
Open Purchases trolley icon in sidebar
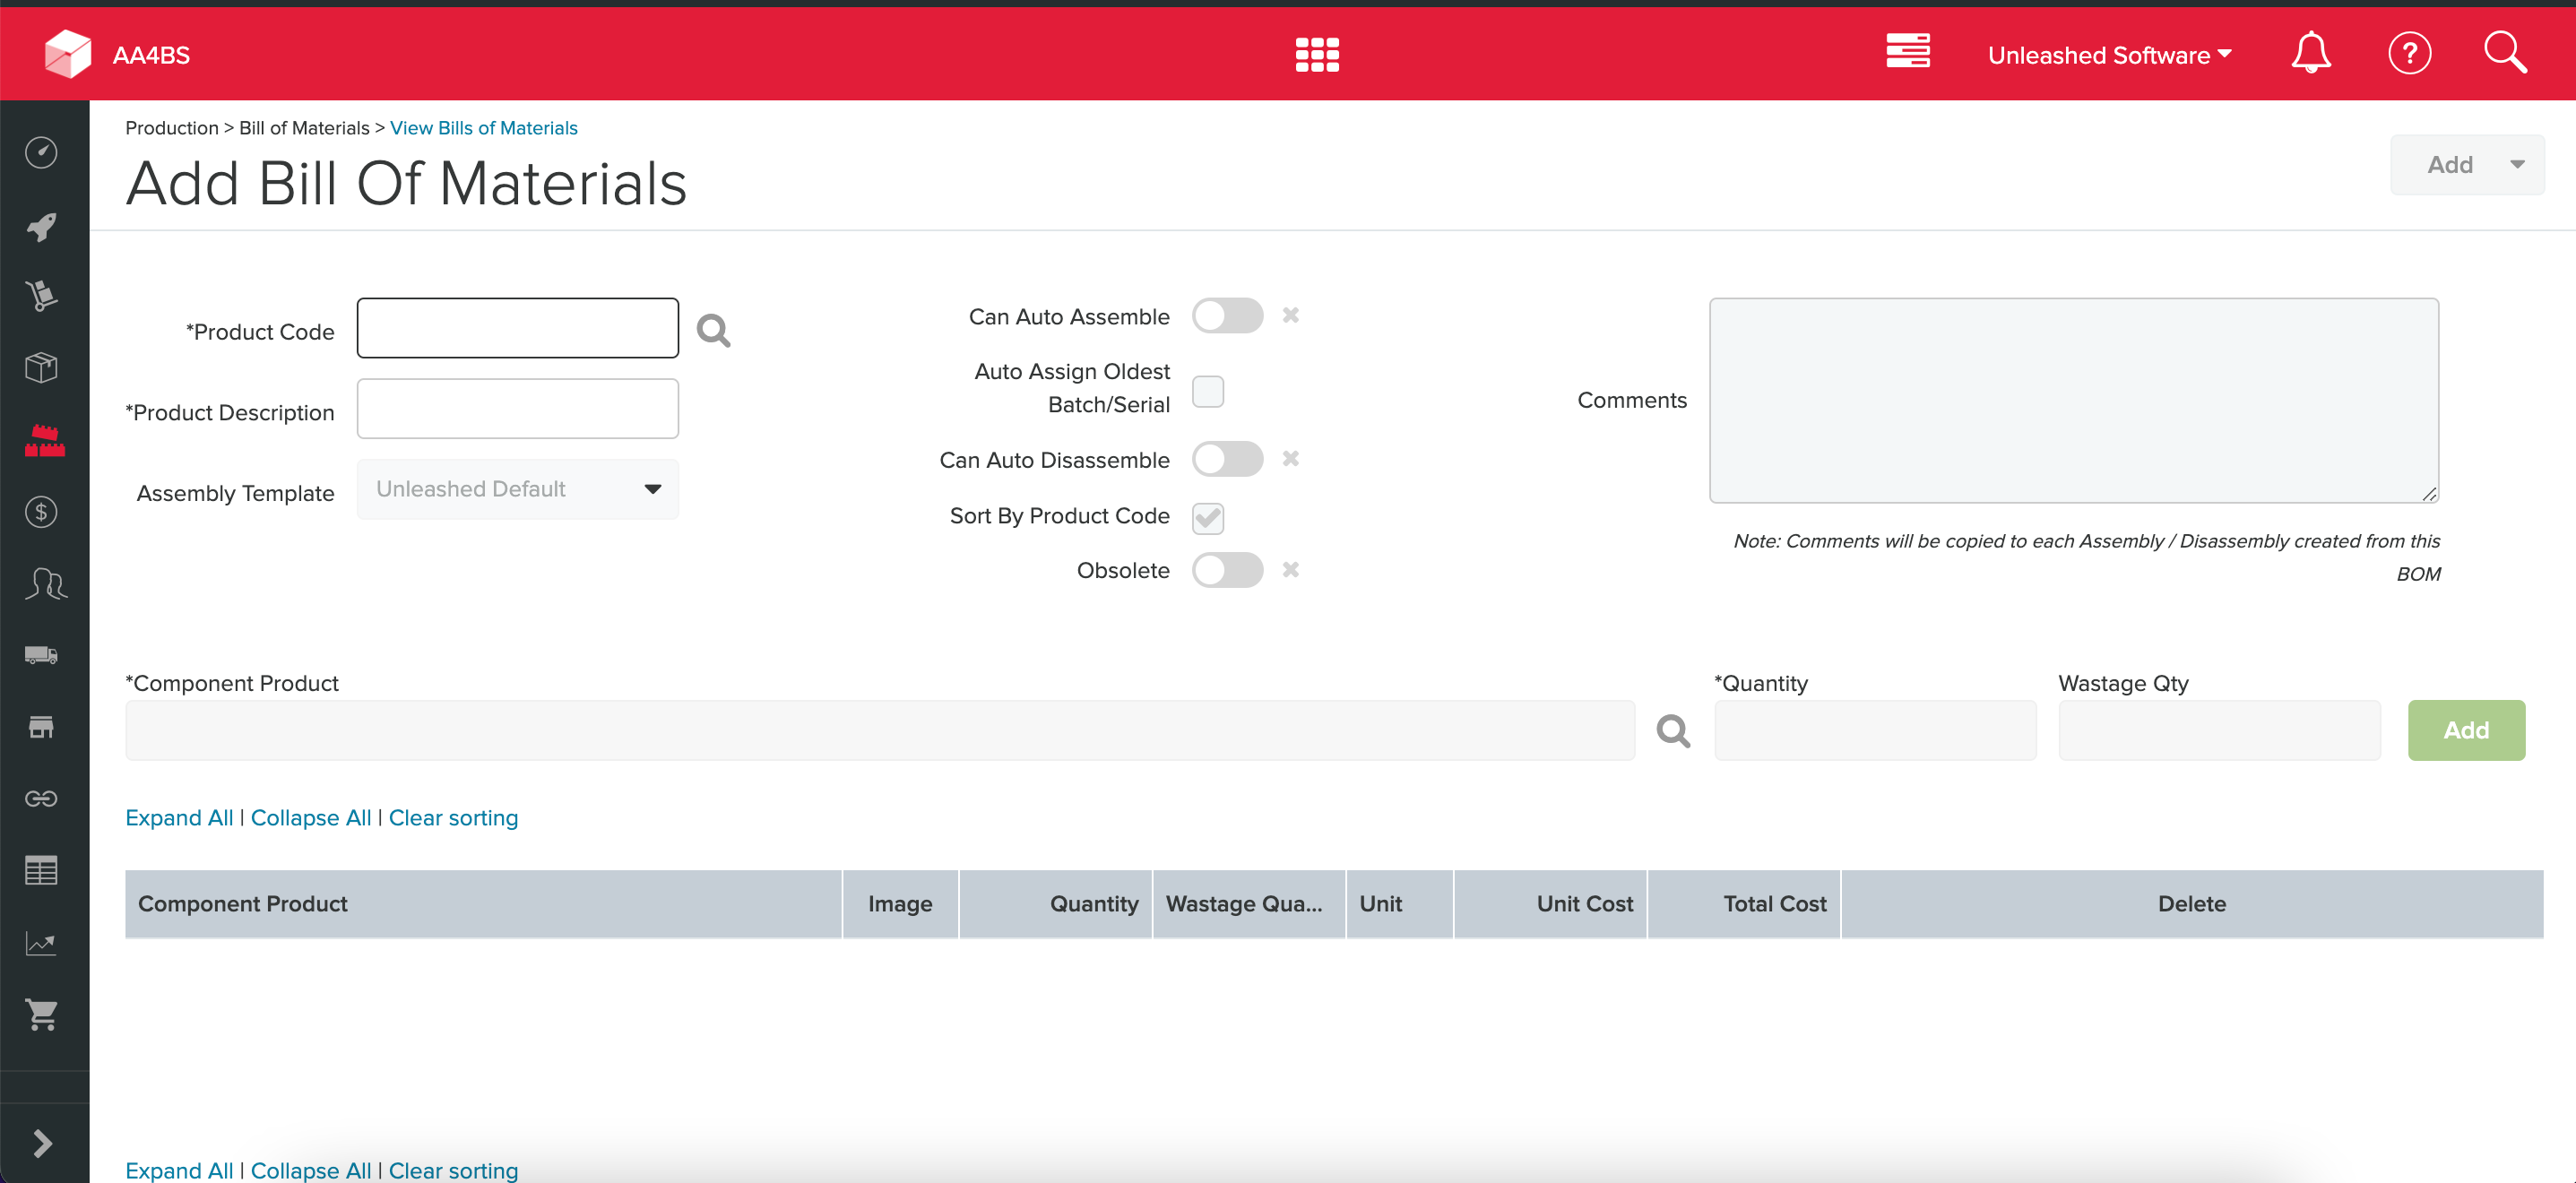pos(41,296)
